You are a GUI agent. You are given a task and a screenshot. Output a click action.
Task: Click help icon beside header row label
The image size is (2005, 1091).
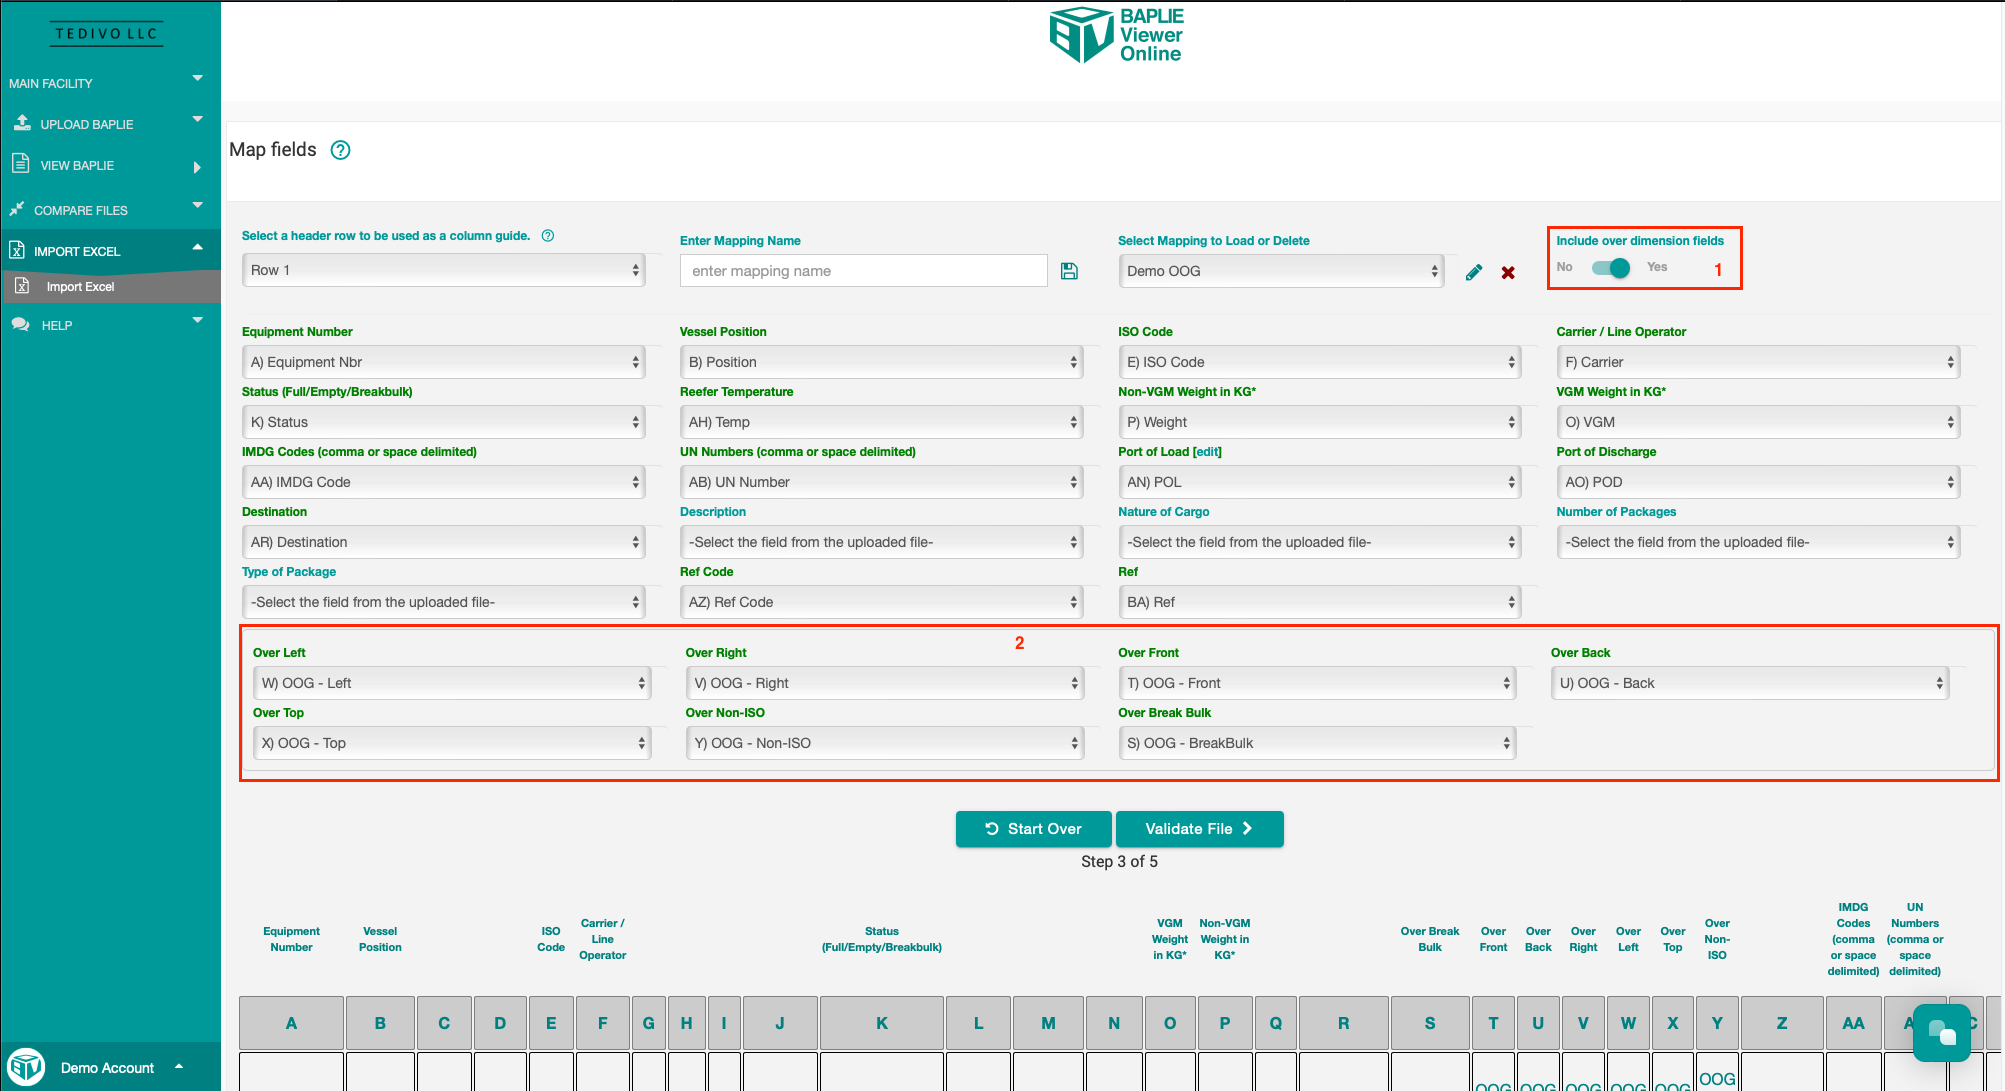coord(548,236)
